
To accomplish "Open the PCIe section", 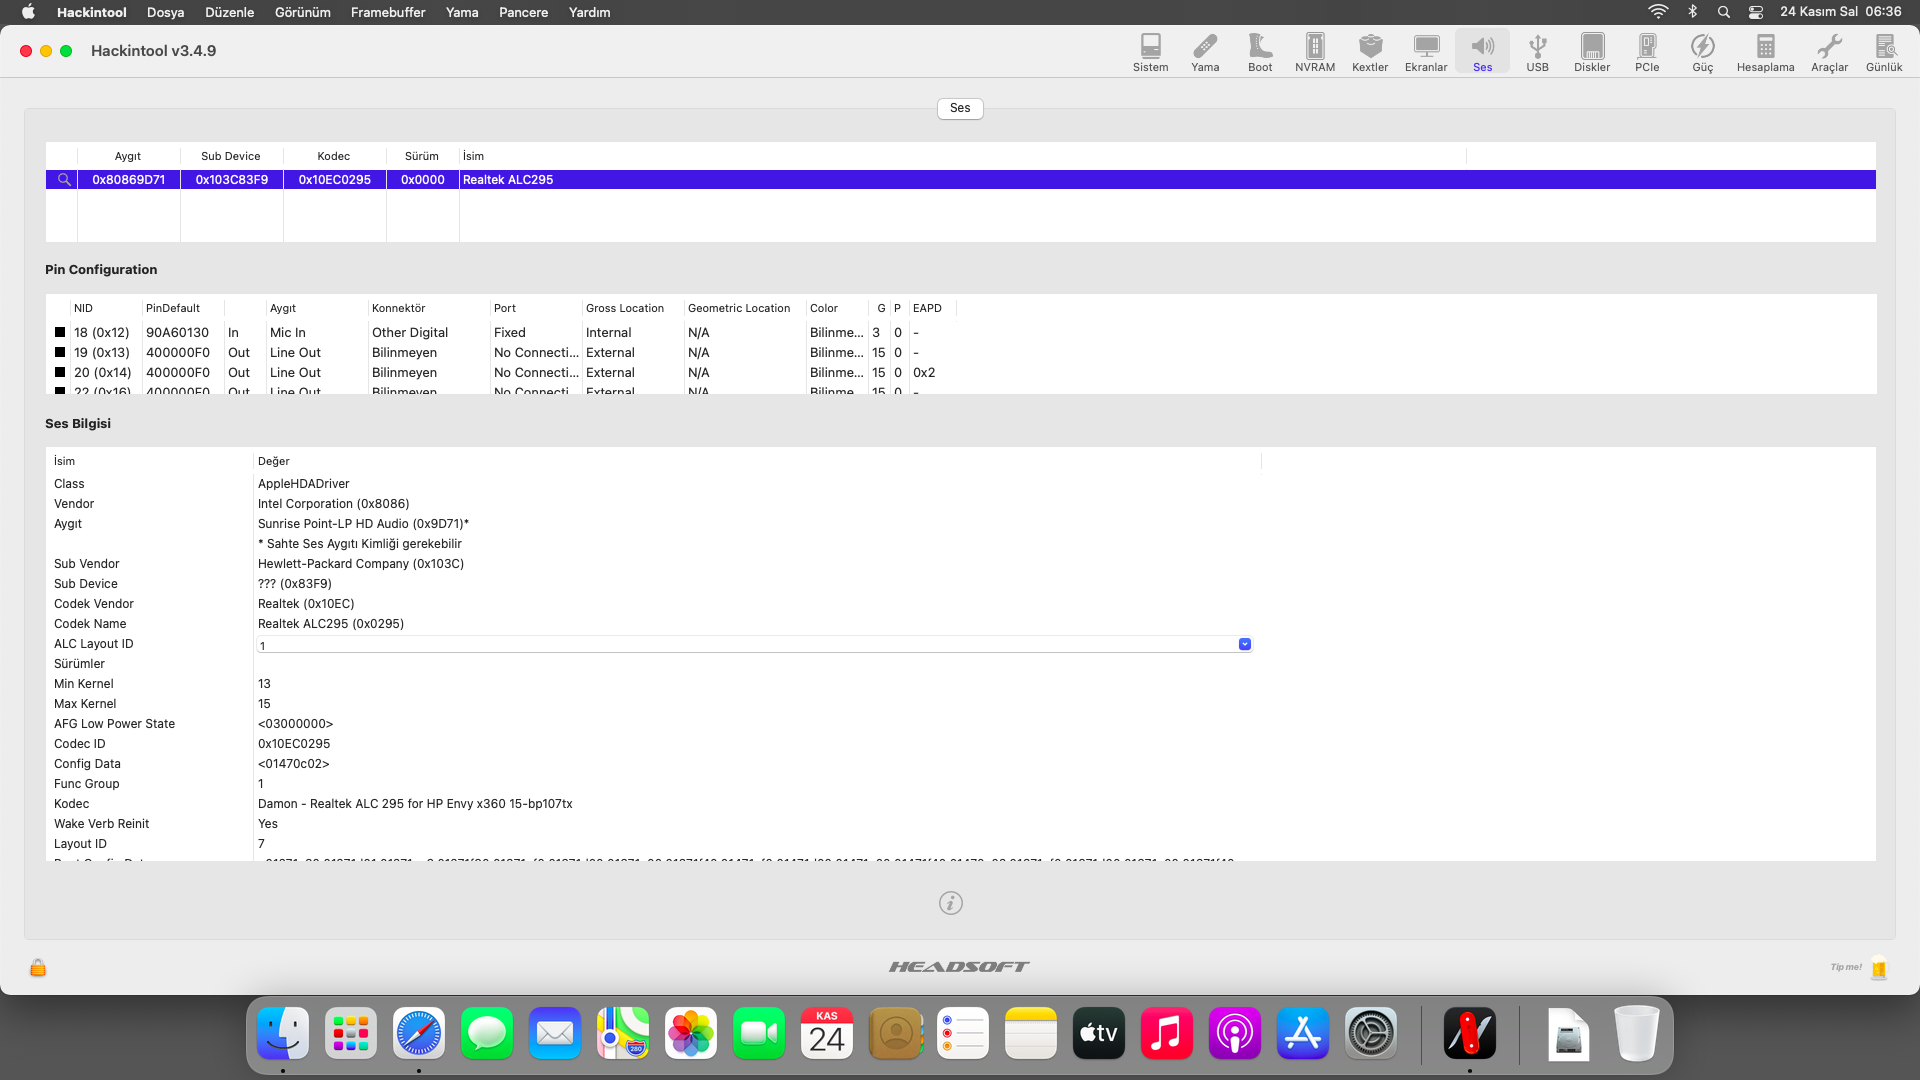I will (x=1647, y=52).
